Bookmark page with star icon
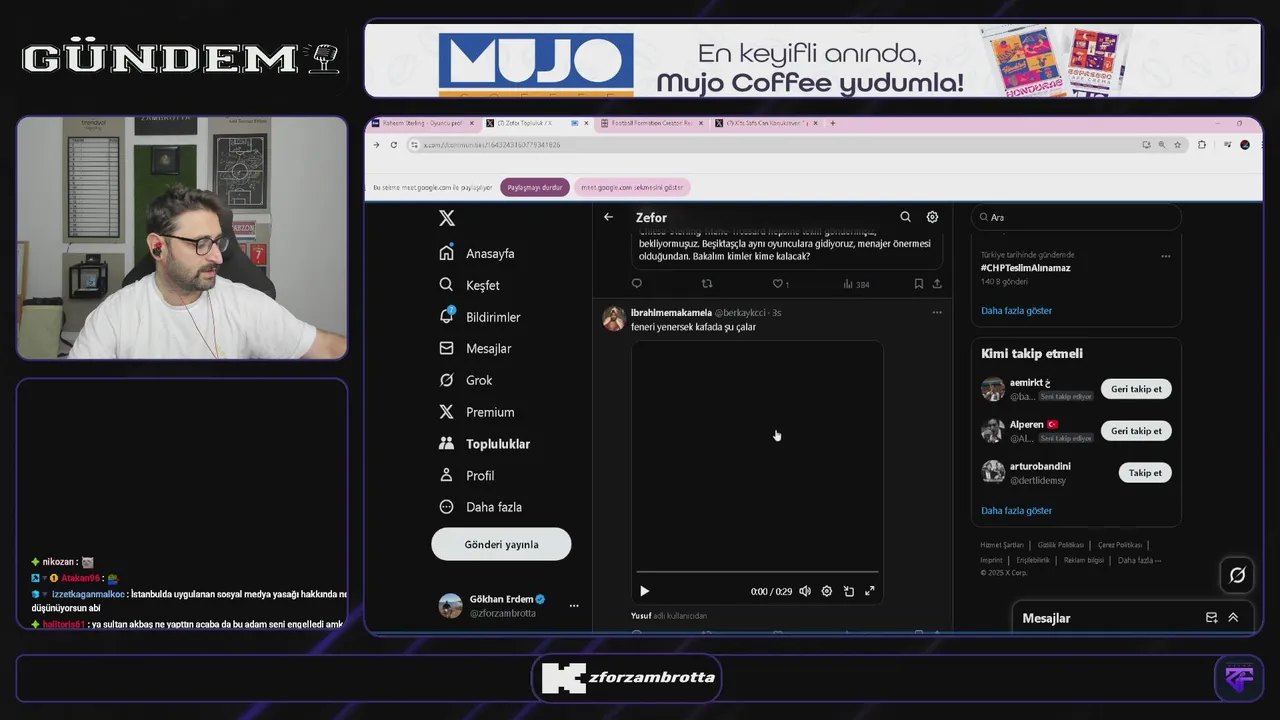The height and width of the screenshot is (720, 1280). click(x=1178, y=145)
